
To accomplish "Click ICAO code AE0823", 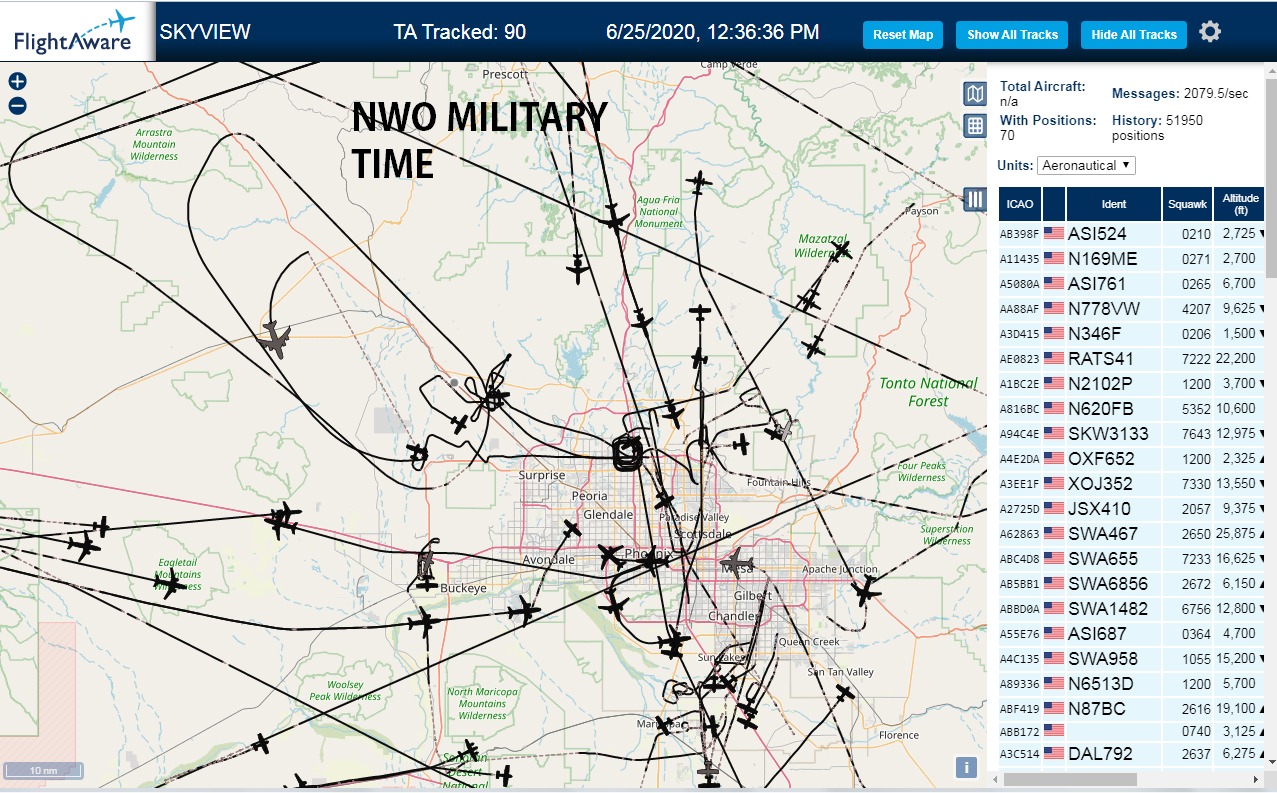I will (x=1019, y=359).
